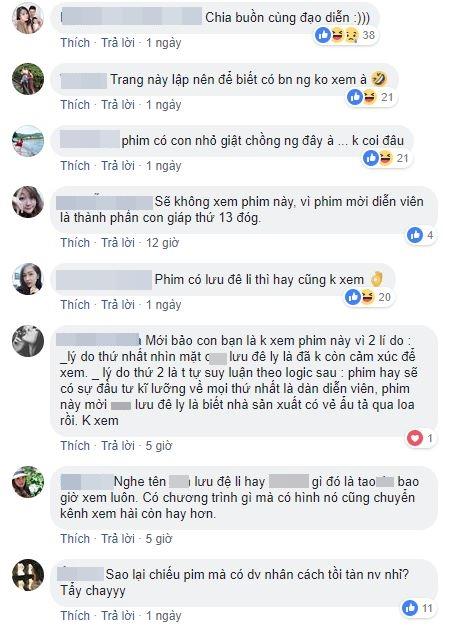The height and width of the screenshot is (635, 460).
Task: Open avatar of 'Chia buồn cùng đạo diễn' commenter
Action: 28,18
